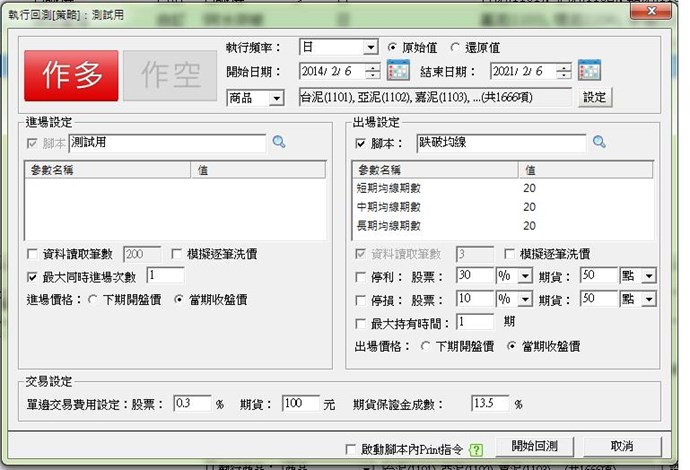This screenshot has height=470, width=690.
Task: Click the 單邊交易費用 stock fee input field
Action: coord(191,404)
